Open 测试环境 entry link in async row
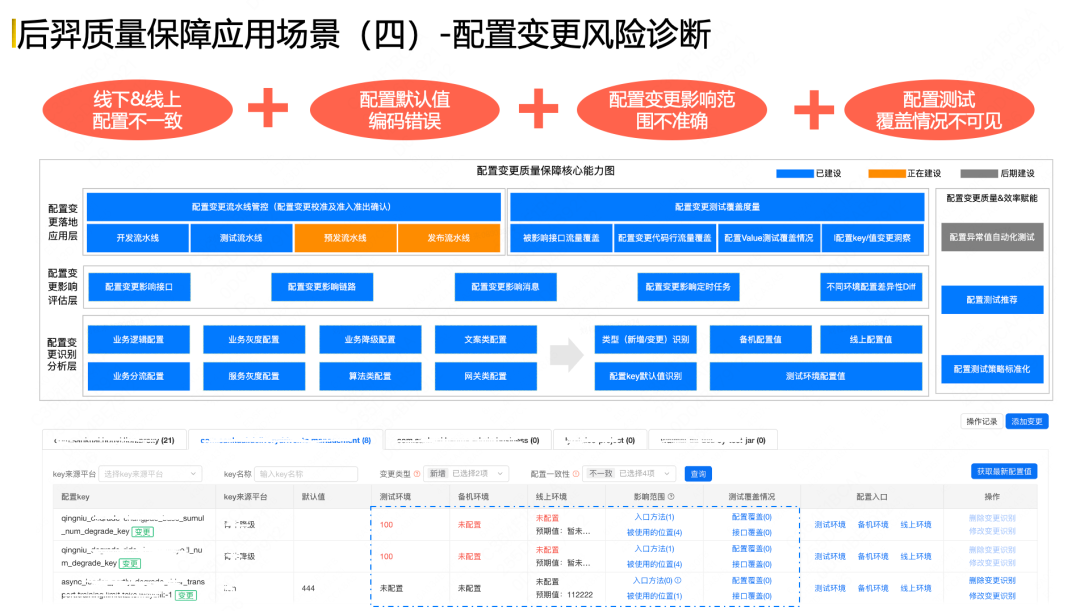 pyautogui.click(x=830, y=588)
